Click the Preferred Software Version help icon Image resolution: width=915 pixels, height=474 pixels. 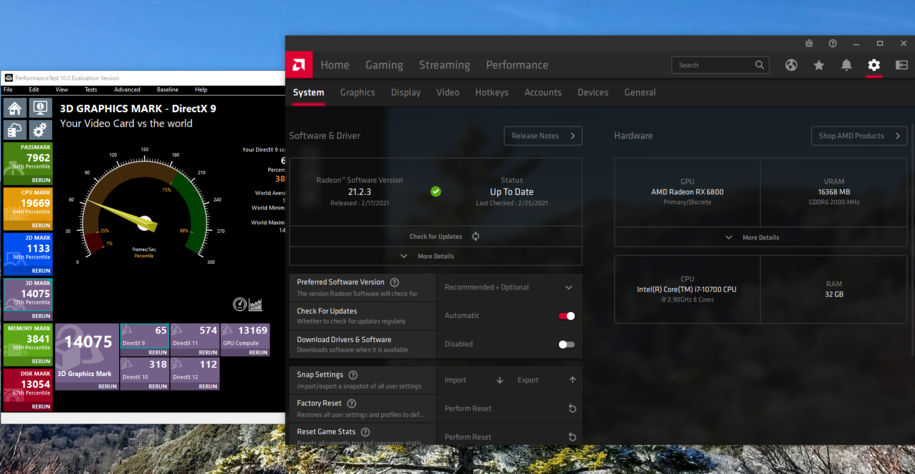pos(394,282)
